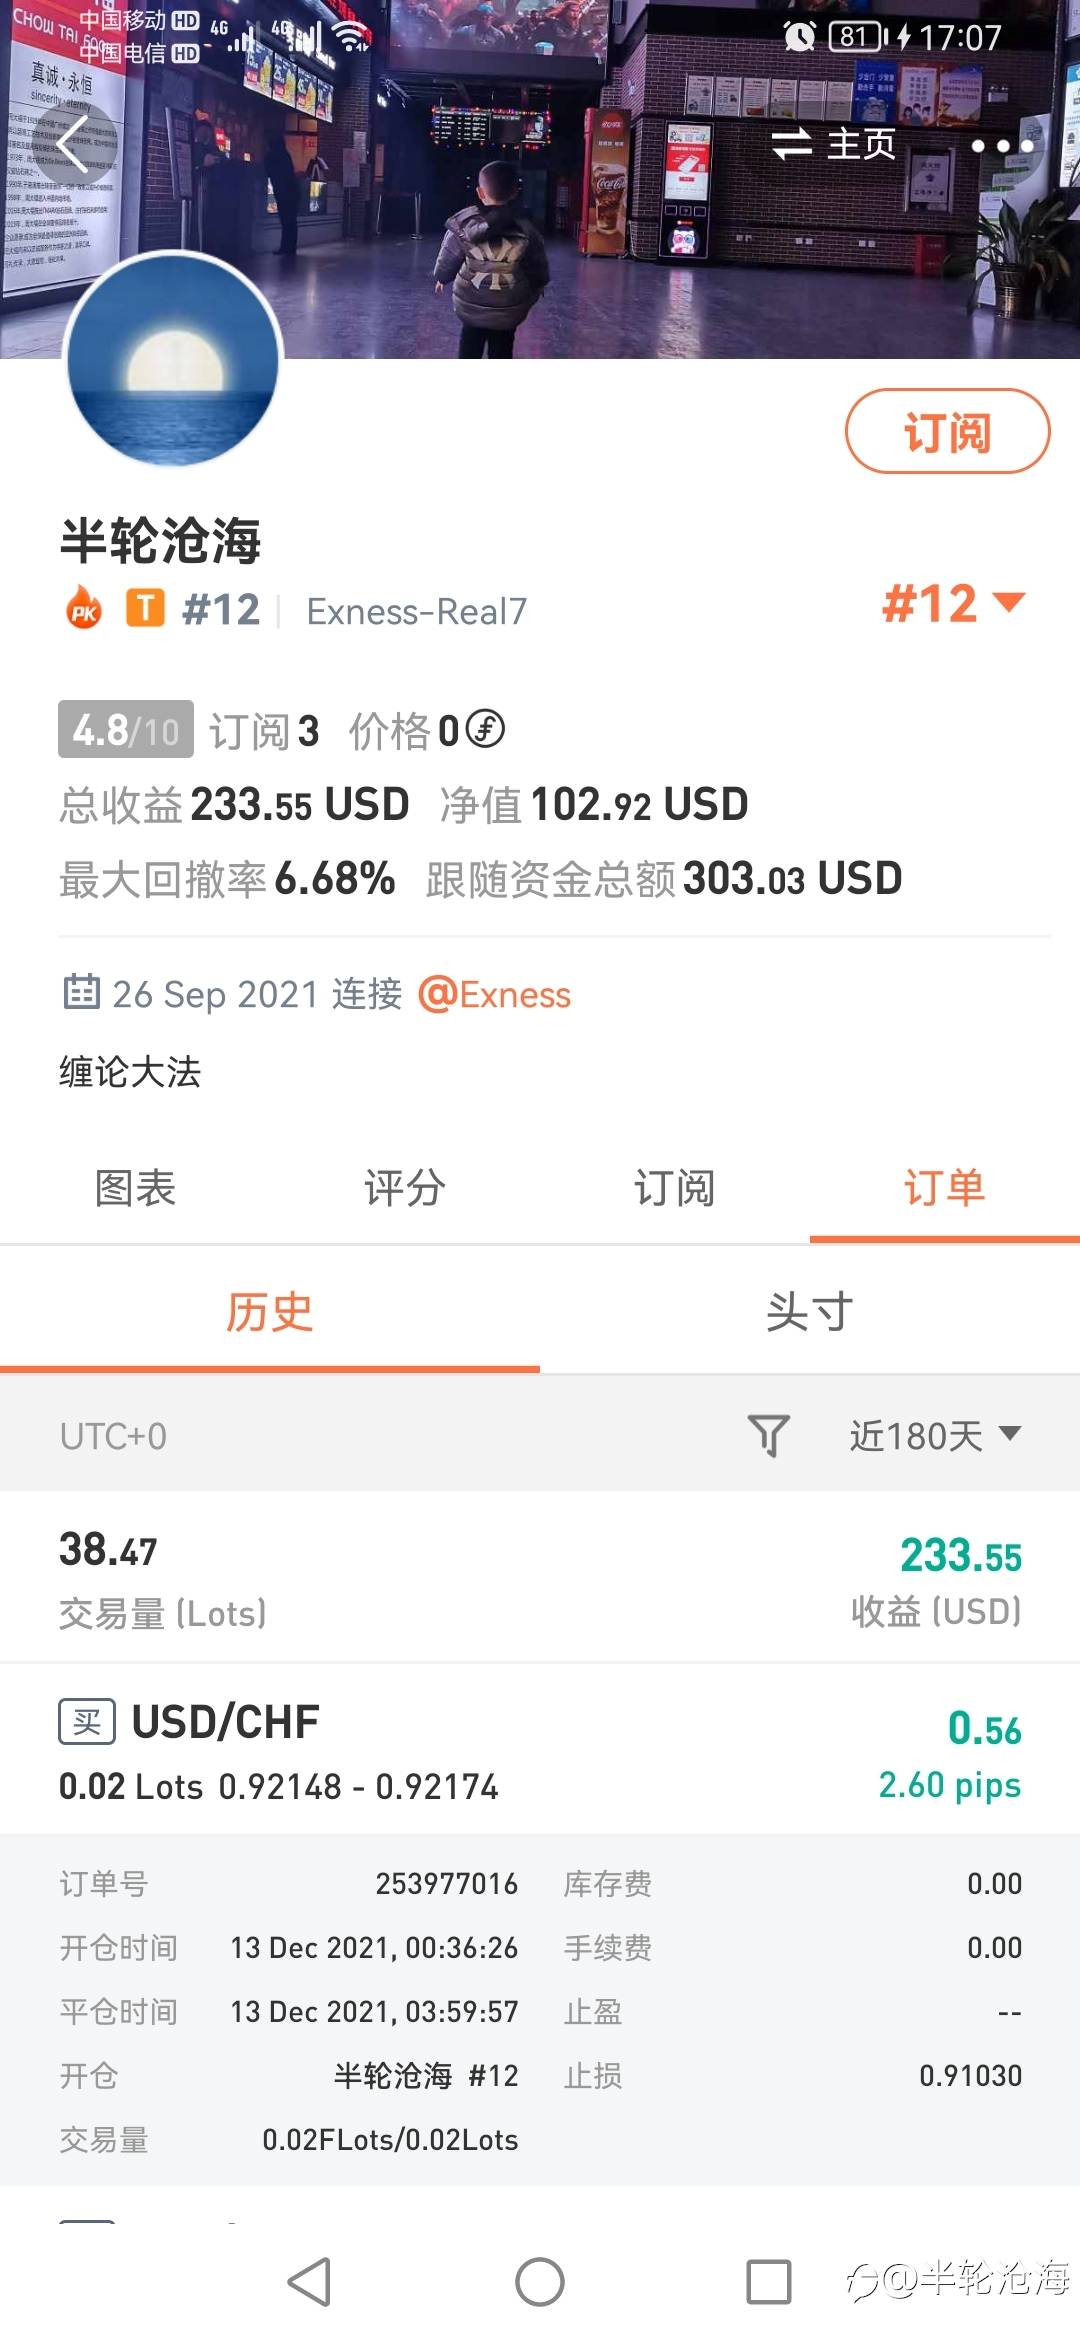1080x2340 pixels.
Task: Tap the orange T trader badge
Action: [145, 608]
